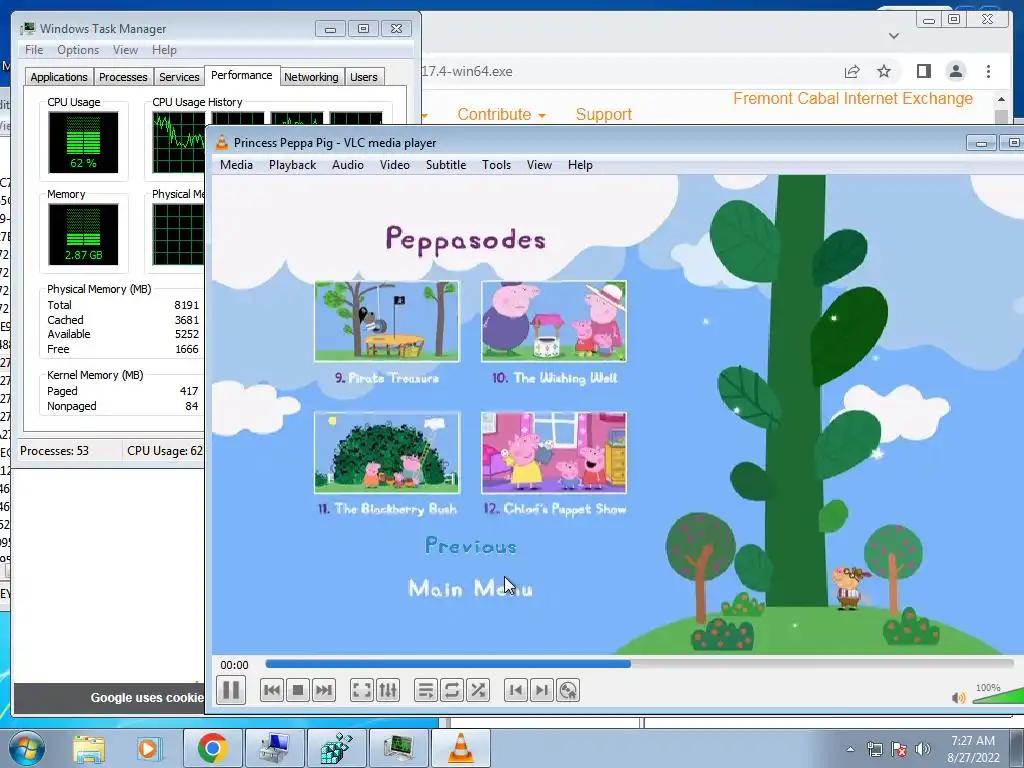Switch to Task Manager Processes tab

click(x=123, y=77)
